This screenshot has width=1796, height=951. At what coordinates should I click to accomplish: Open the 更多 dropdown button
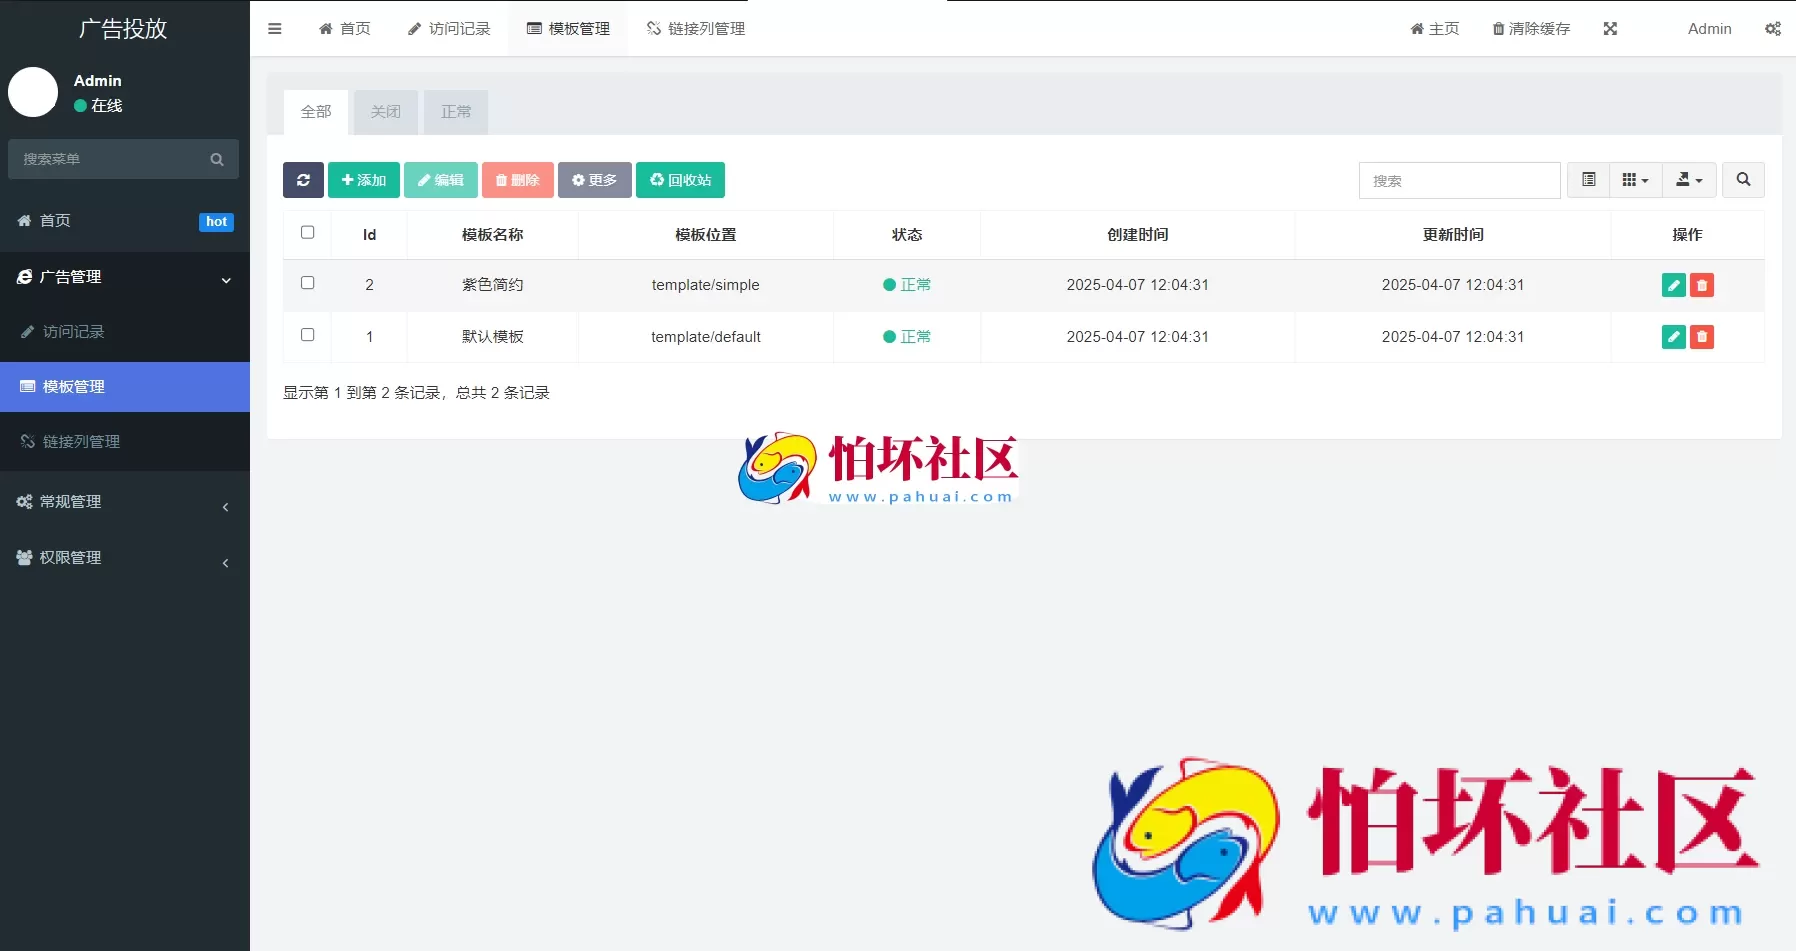point(594,180)
